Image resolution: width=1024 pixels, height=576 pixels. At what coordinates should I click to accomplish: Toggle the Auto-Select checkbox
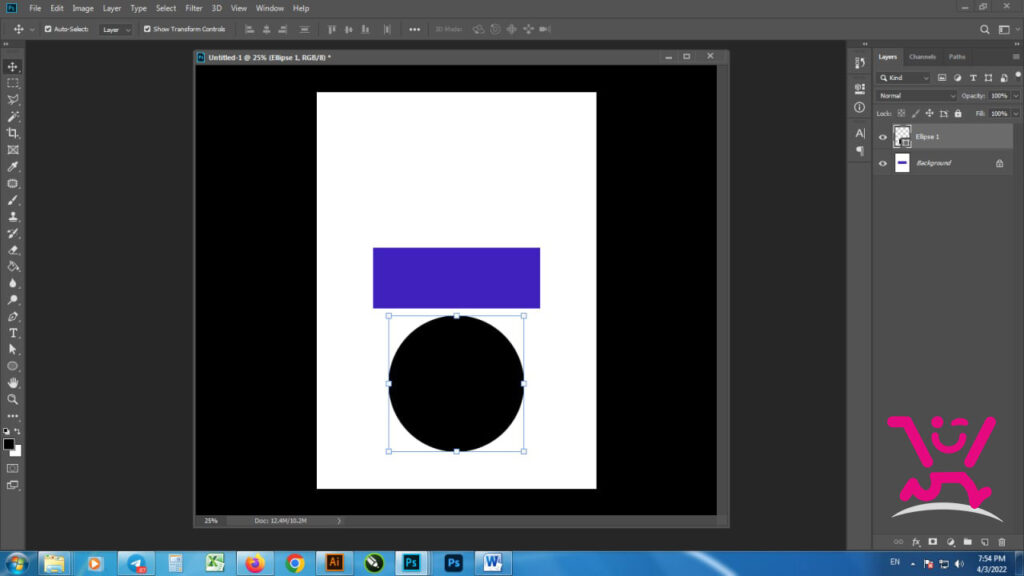coord(48,29)
